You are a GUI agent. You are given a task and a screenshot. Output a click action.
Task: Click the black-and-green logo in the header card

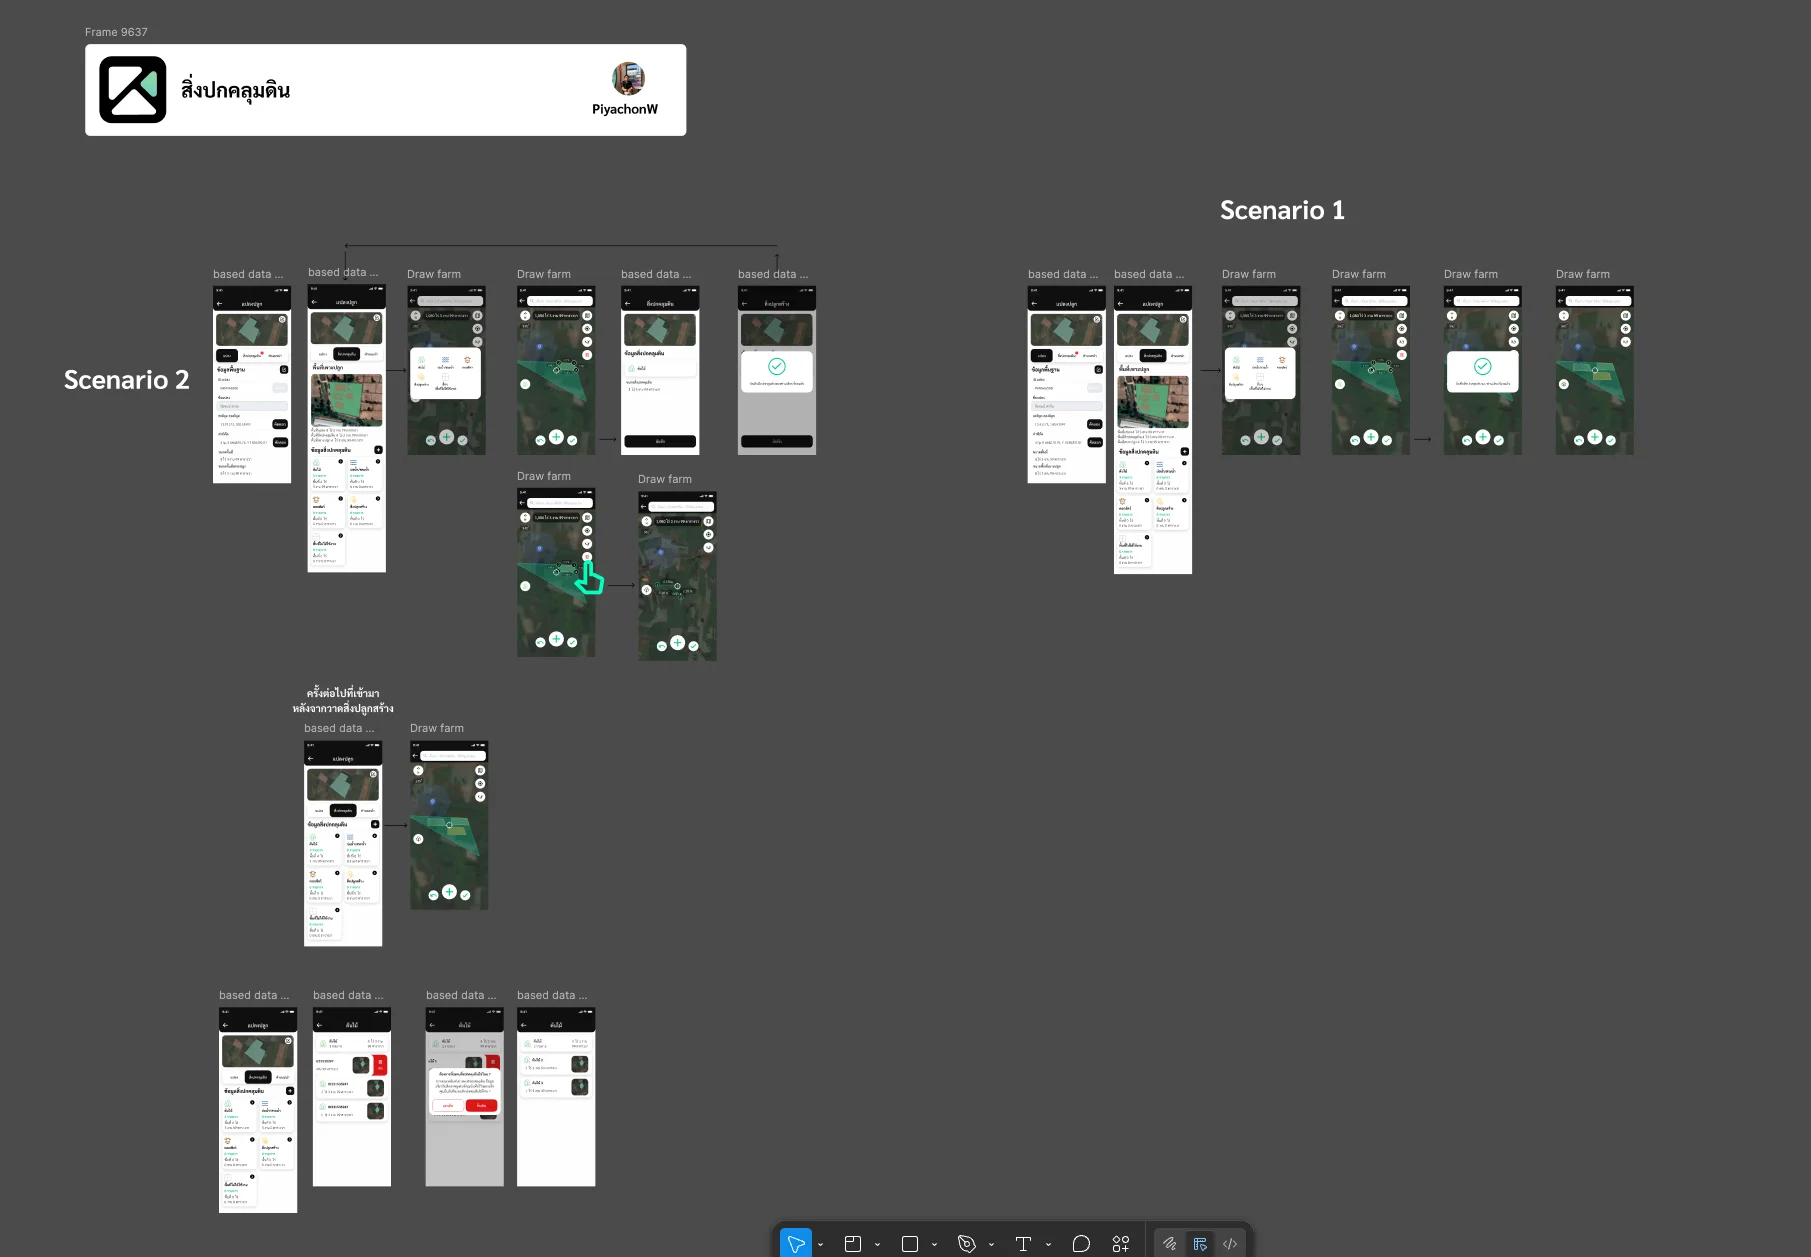(x=133, y=90)
